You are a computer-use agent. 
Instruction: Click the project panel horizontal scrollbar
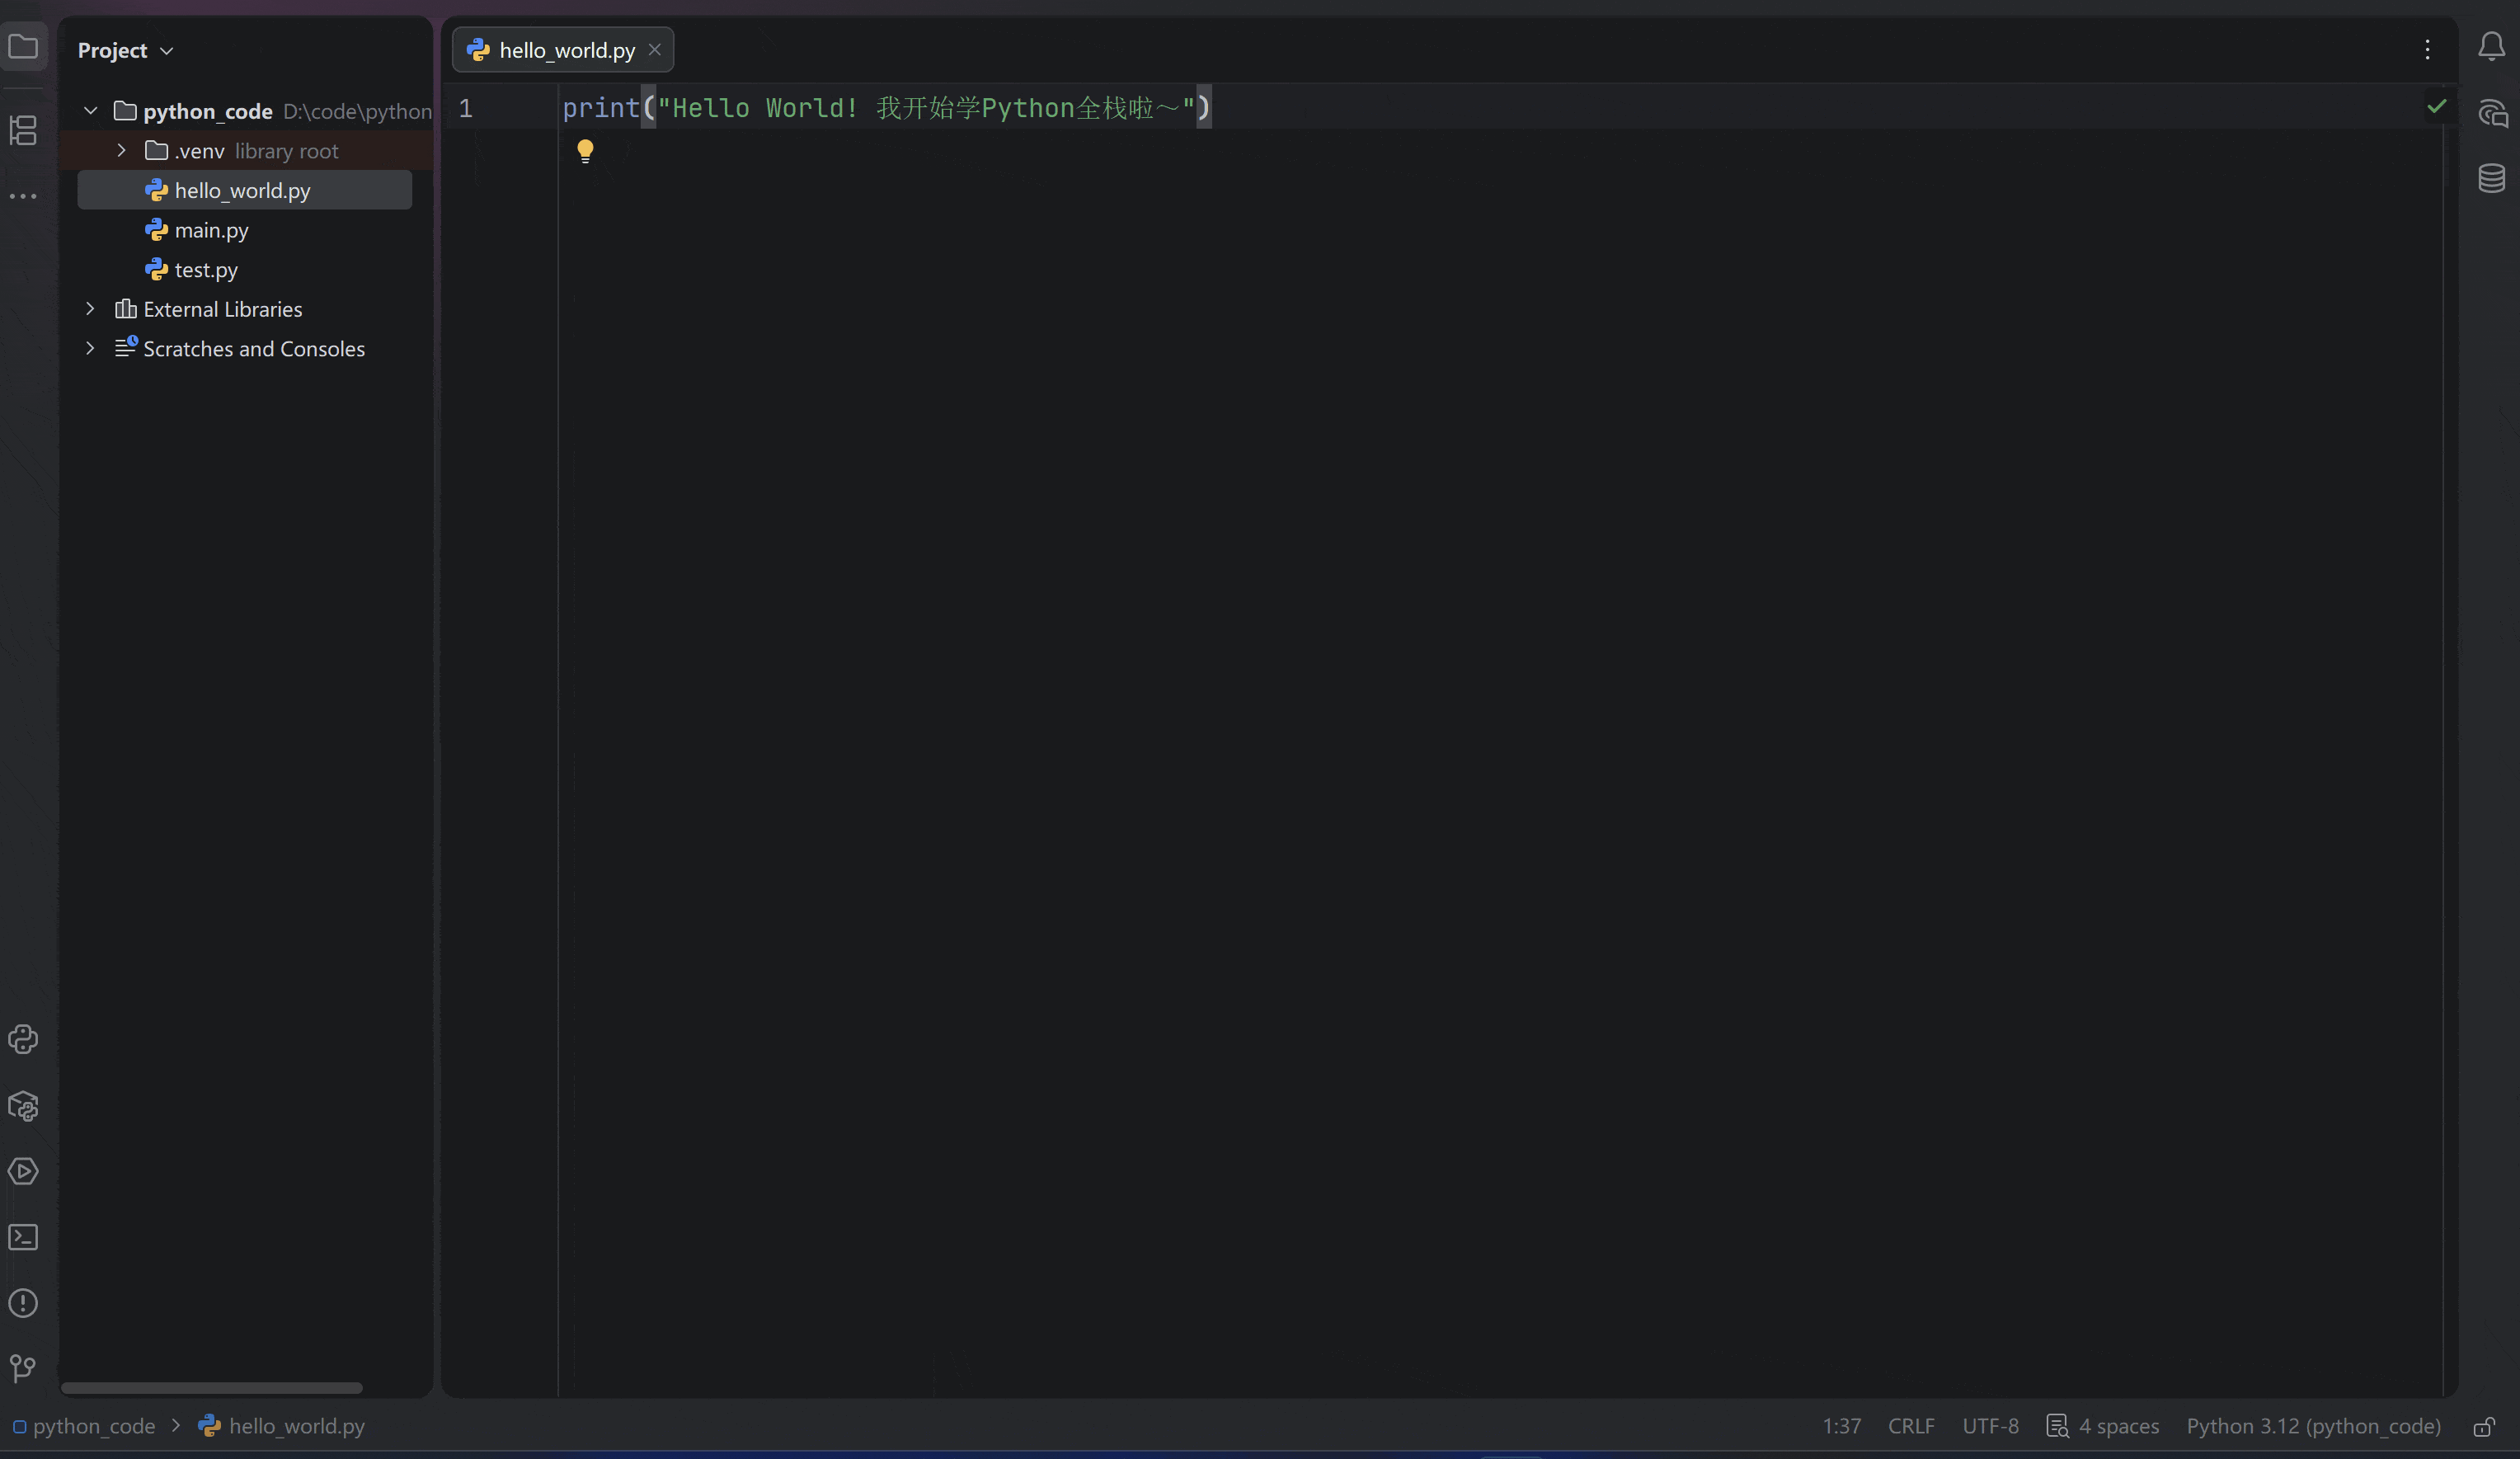[x=211, y=1388]
